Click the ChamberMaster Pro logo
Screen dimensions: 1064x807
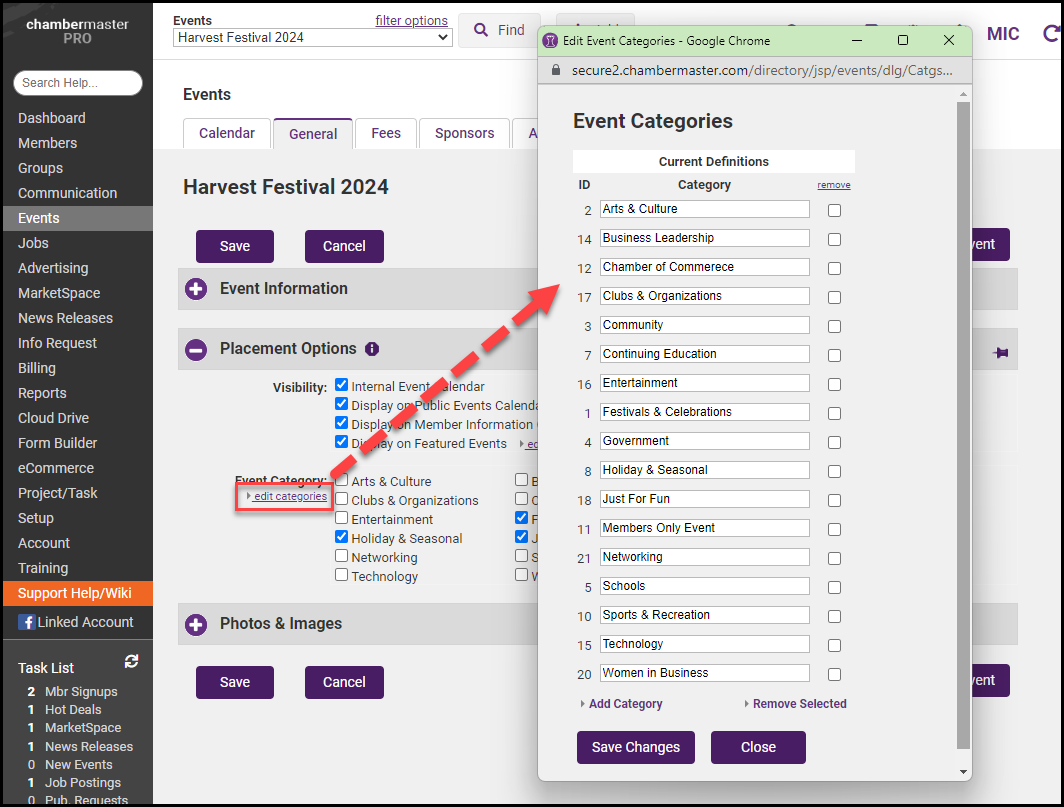77,30
